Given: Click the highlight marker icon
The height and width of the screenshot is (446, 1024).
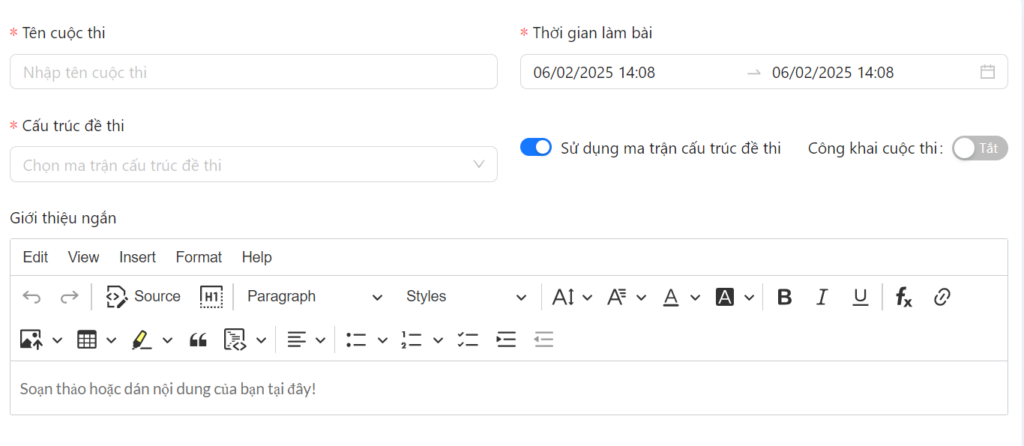Looking at the screenshot, I should tap(142, 340).
